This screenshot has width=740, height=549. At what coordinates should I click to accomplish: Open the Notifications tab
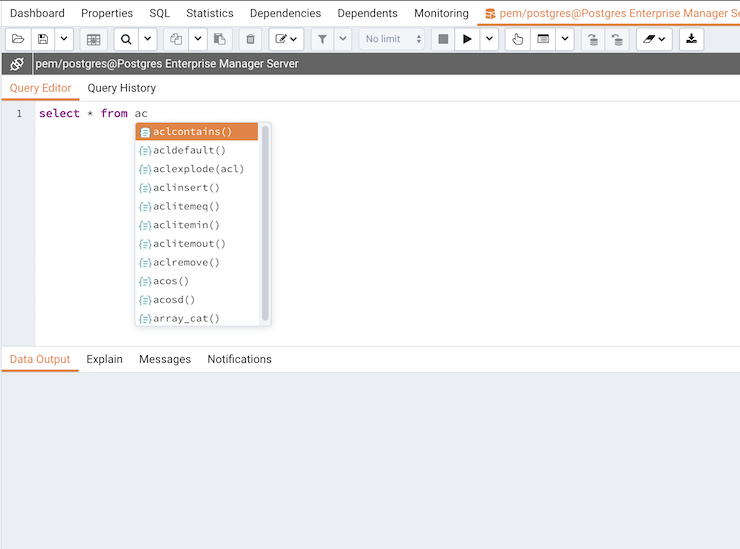pyautogui.click(x=240, y=359)
